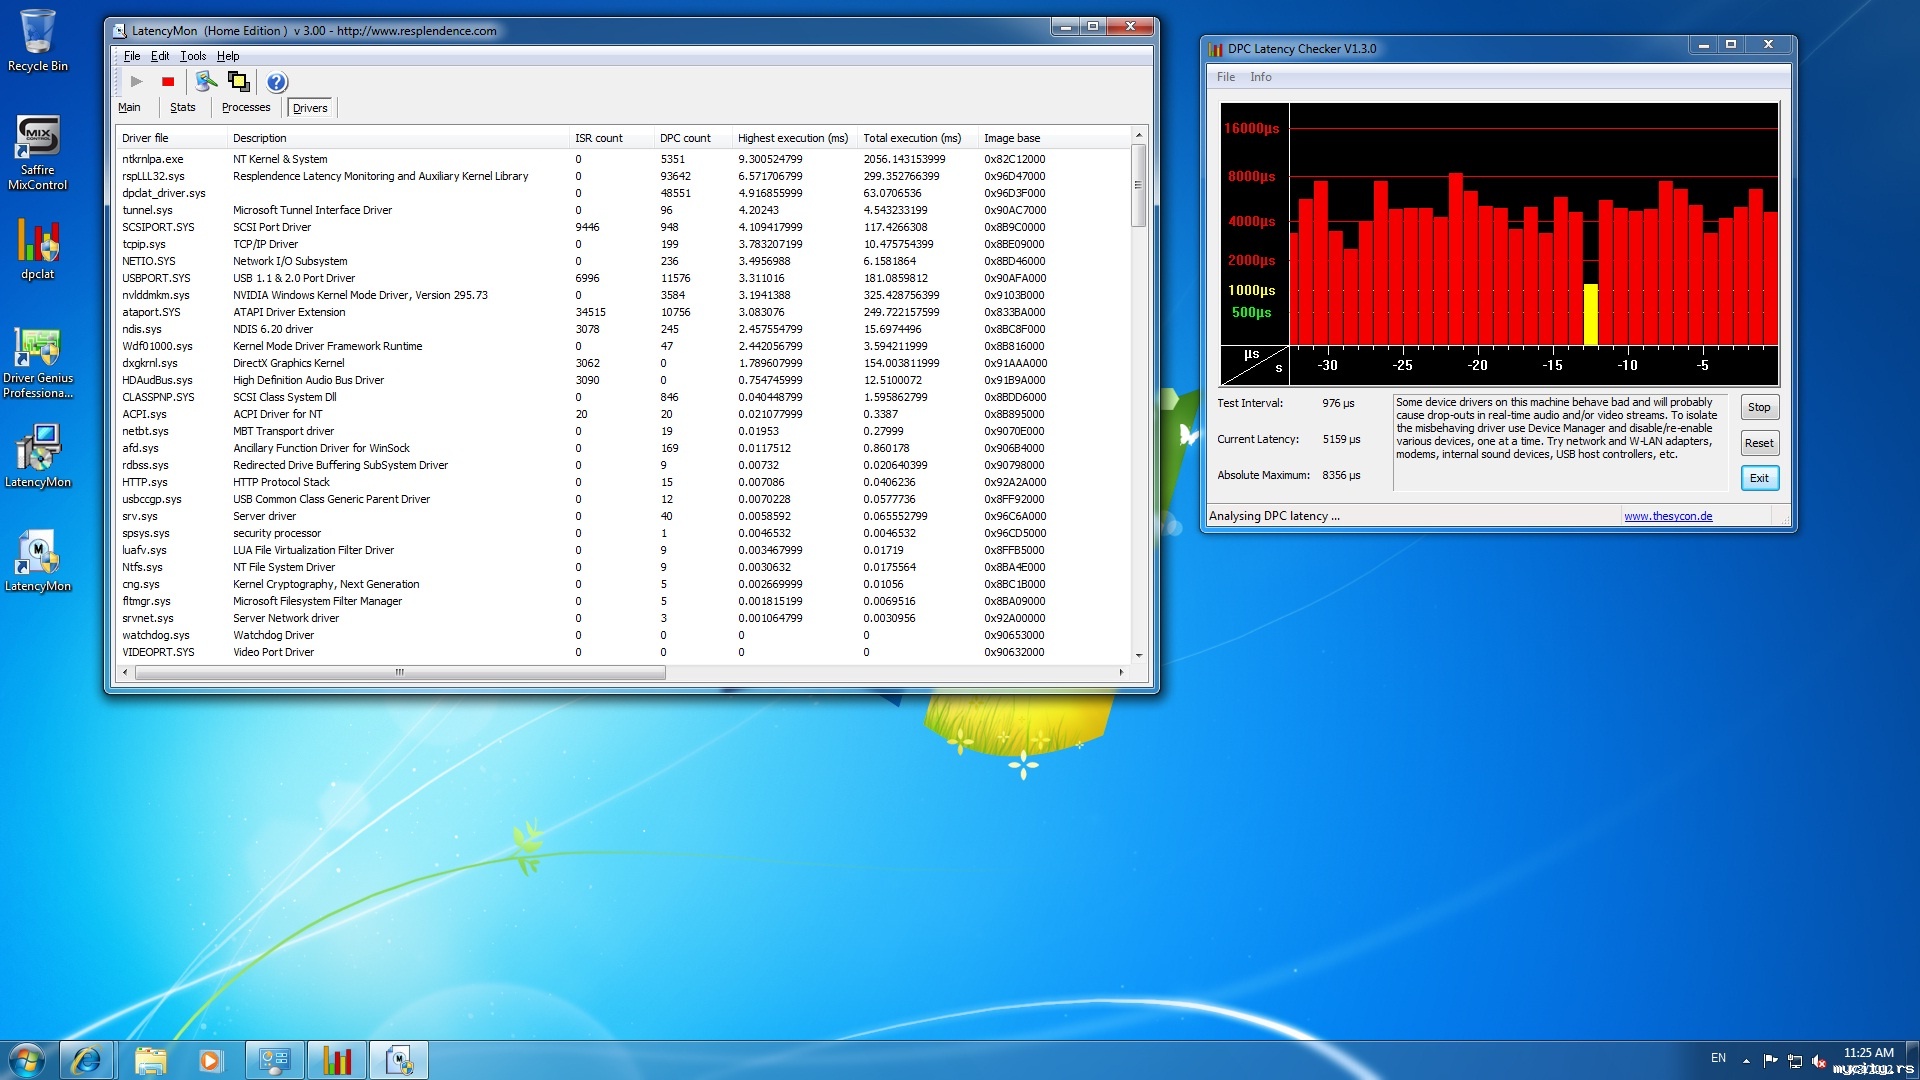Viewport: 1920px width, 1080px height.
Task: Open the Tools menu in LatencyMon
Action: (x=193, y=56)
